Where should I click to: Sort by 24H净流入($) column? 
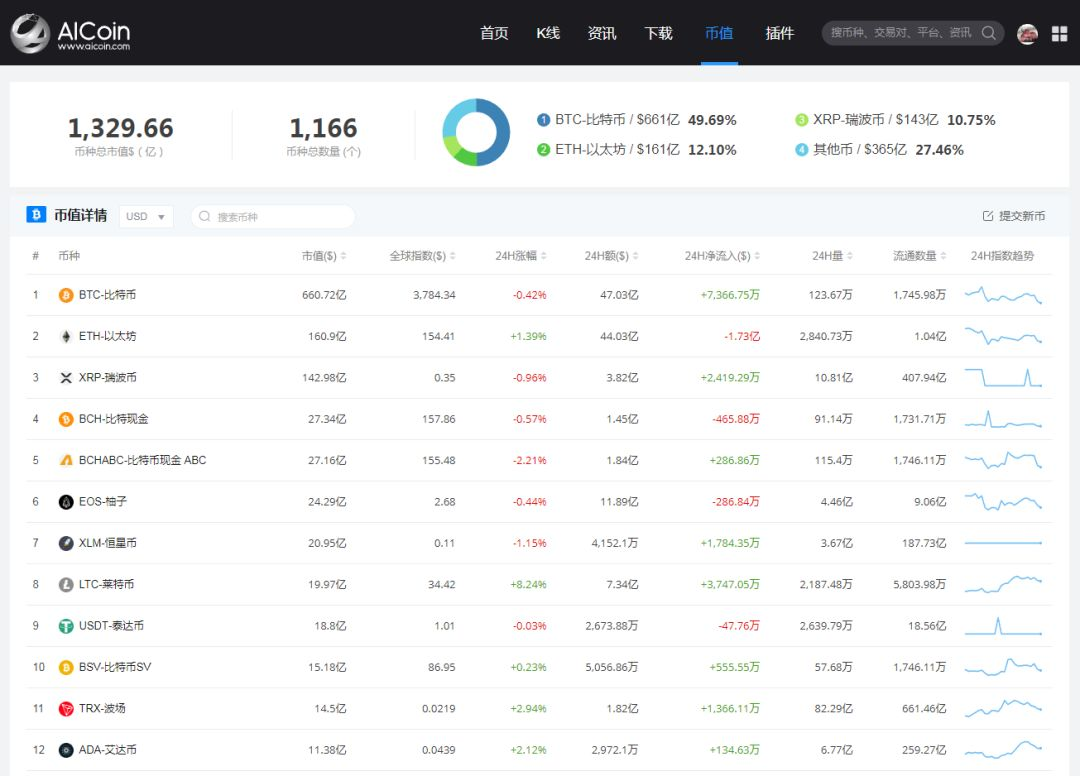click(x=722, y=256)
